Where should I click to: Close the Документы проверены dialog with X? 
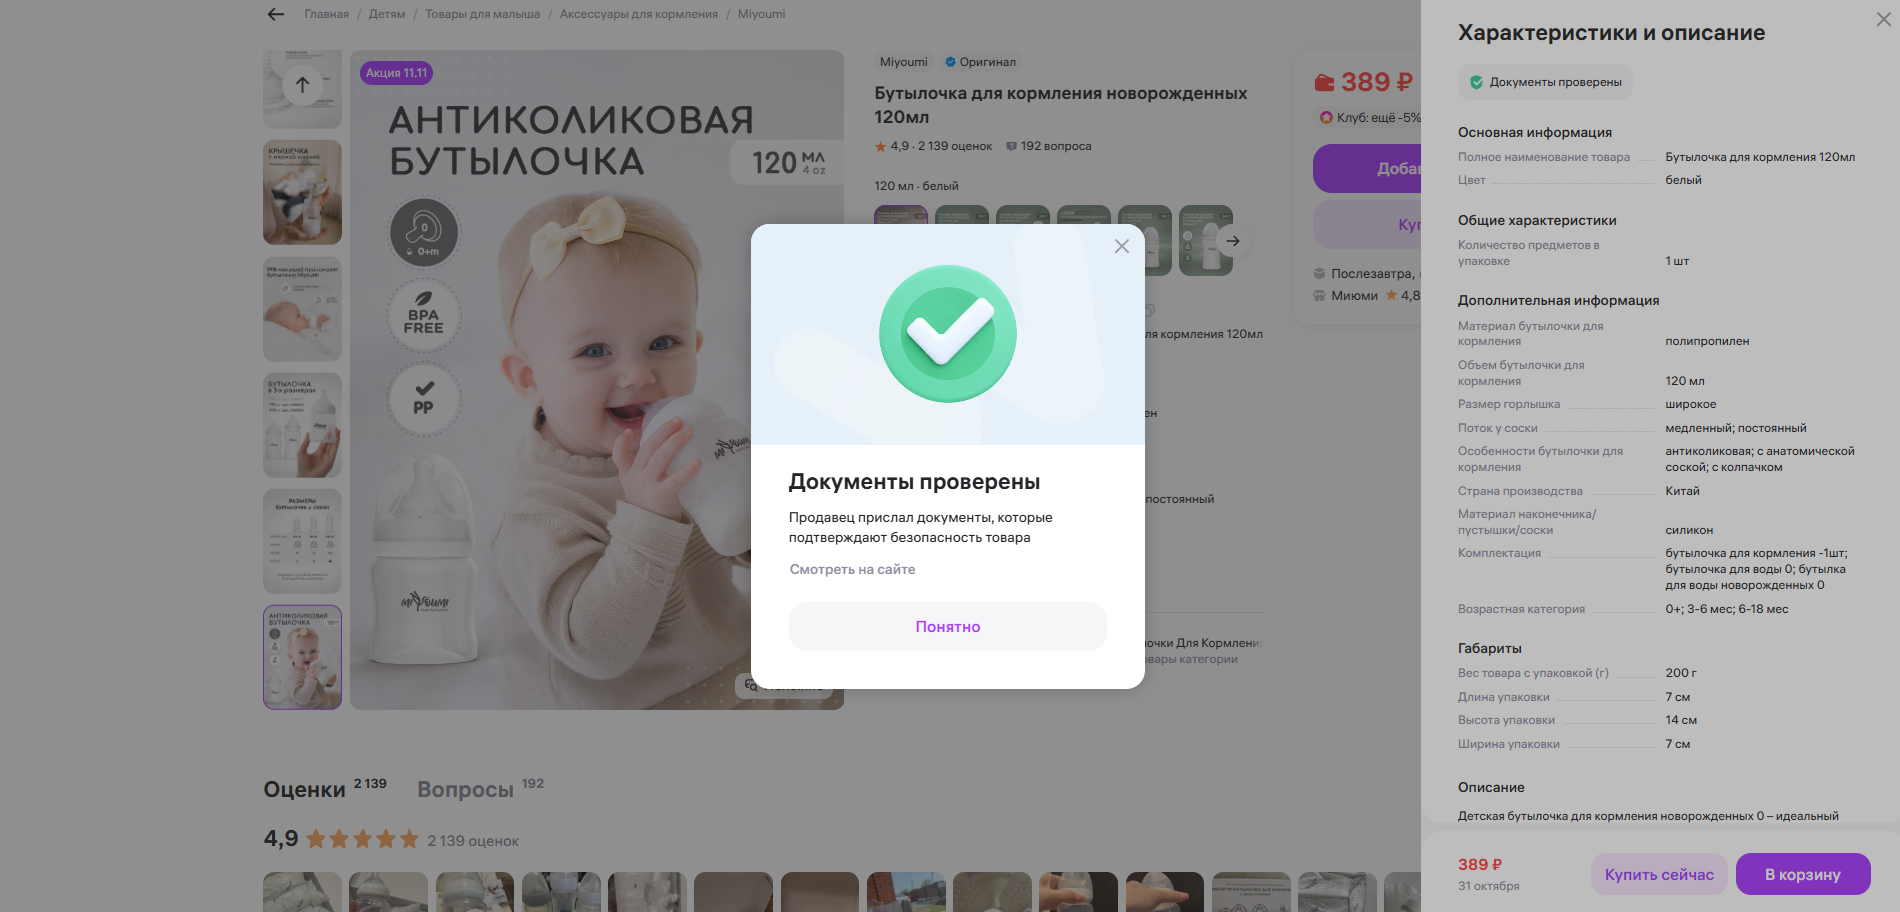(1121, 246)
